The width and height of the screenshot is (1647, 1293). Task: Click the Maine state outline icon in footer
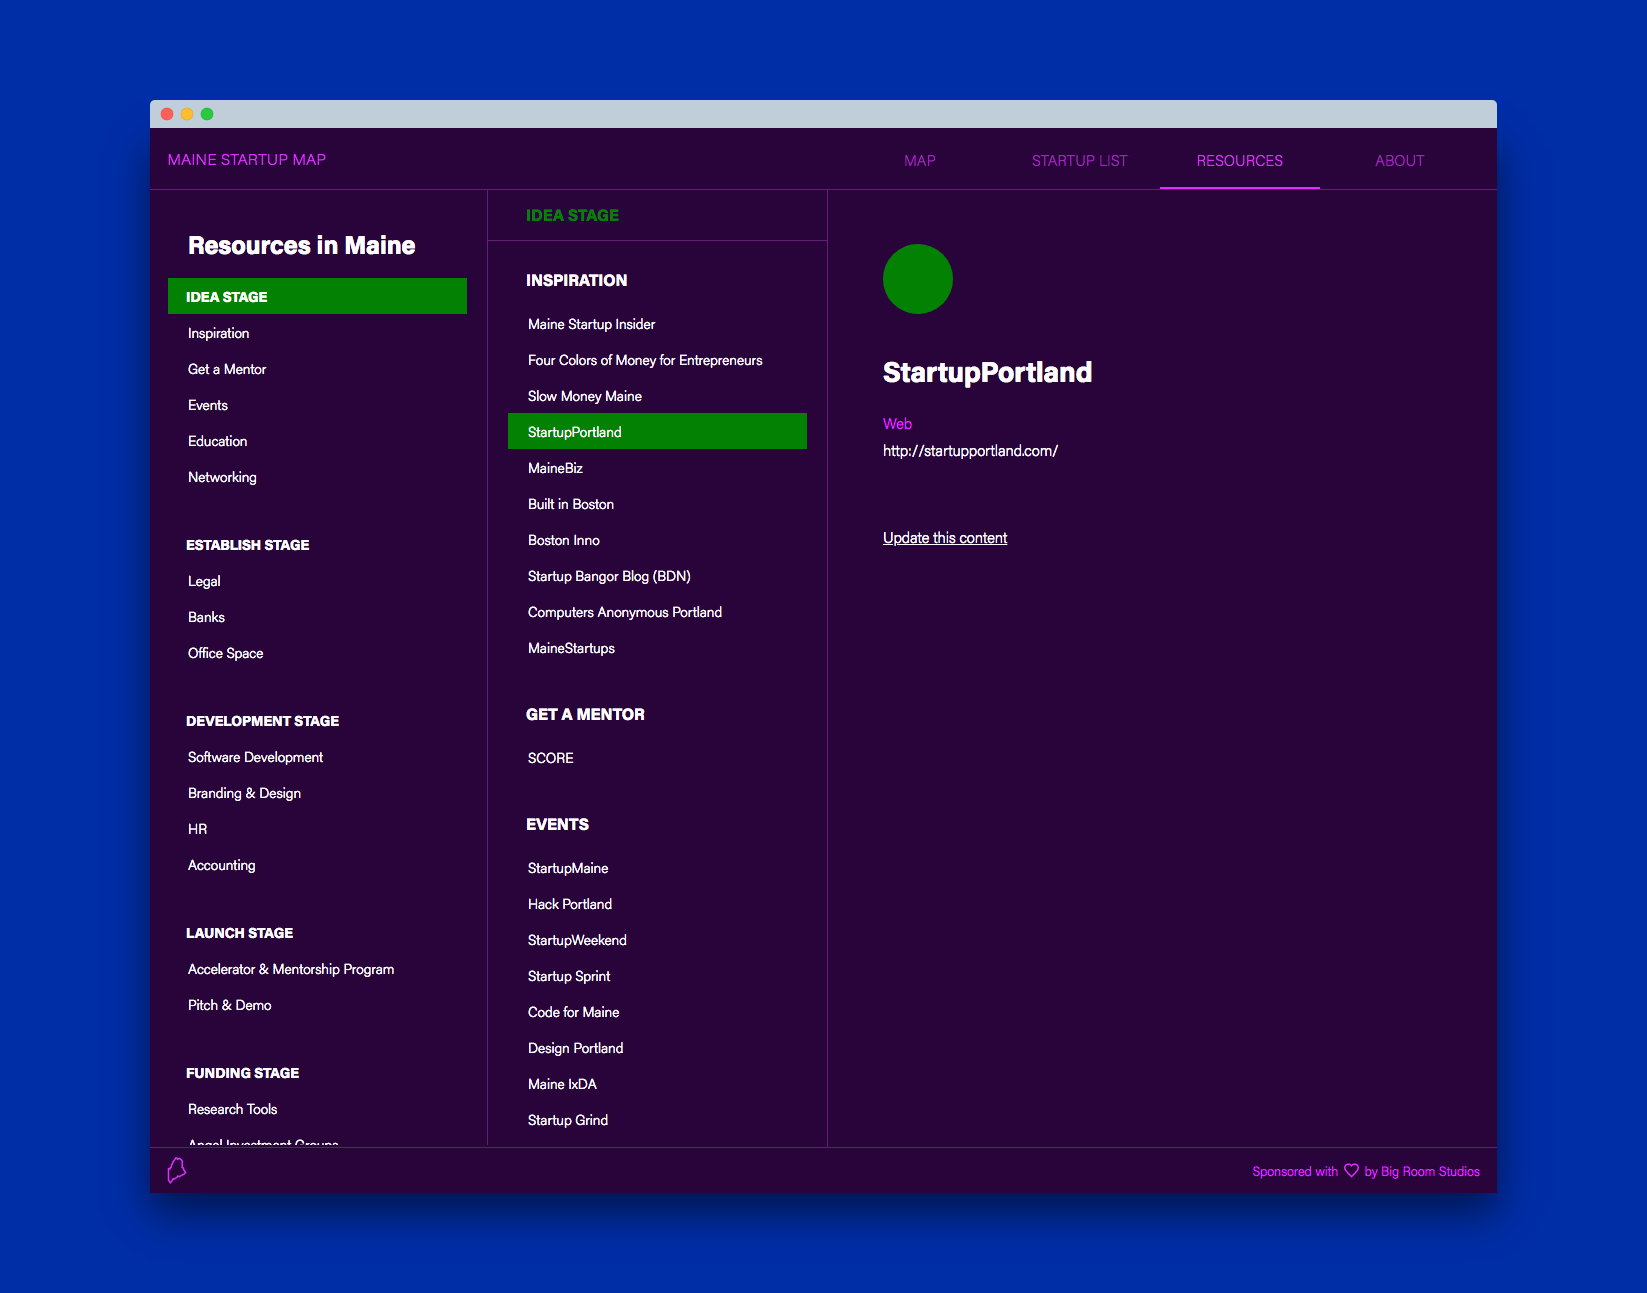pos(177,1170)
